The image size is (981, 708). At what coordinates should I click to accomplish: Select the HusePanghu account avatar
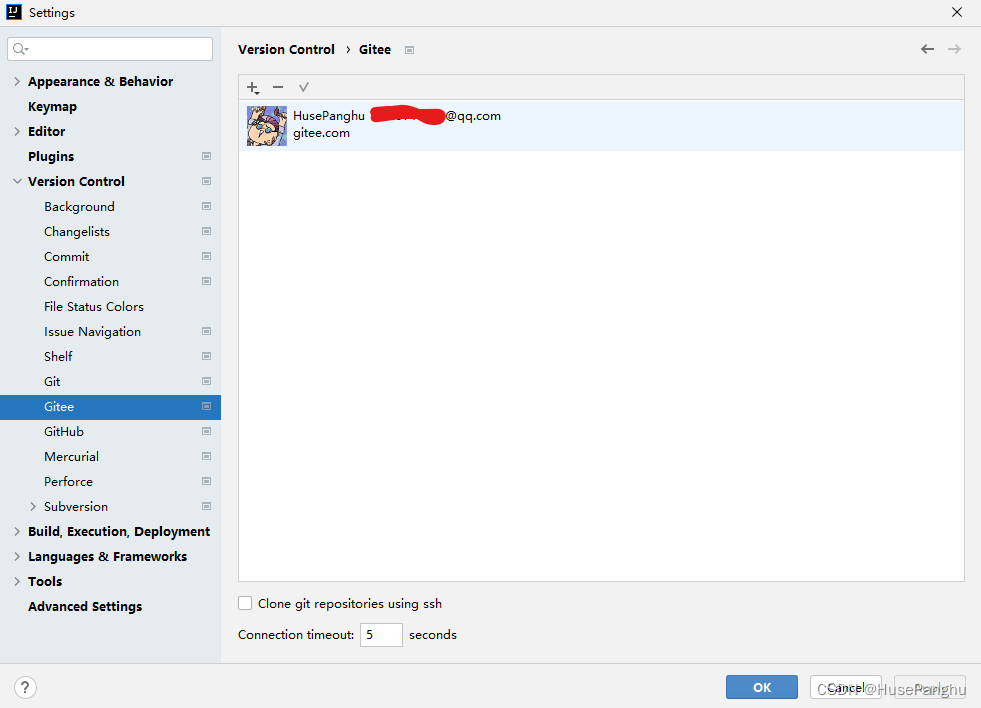coord(267,126)
